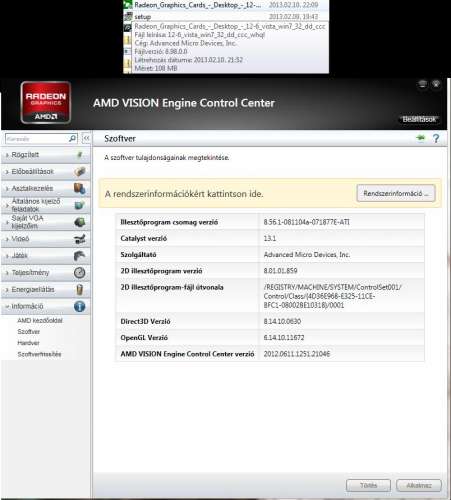Click the green pin-page arrow icon
The height and width of the screenshot is (500, 451).
pyautogui.click(x=421, y=138)
